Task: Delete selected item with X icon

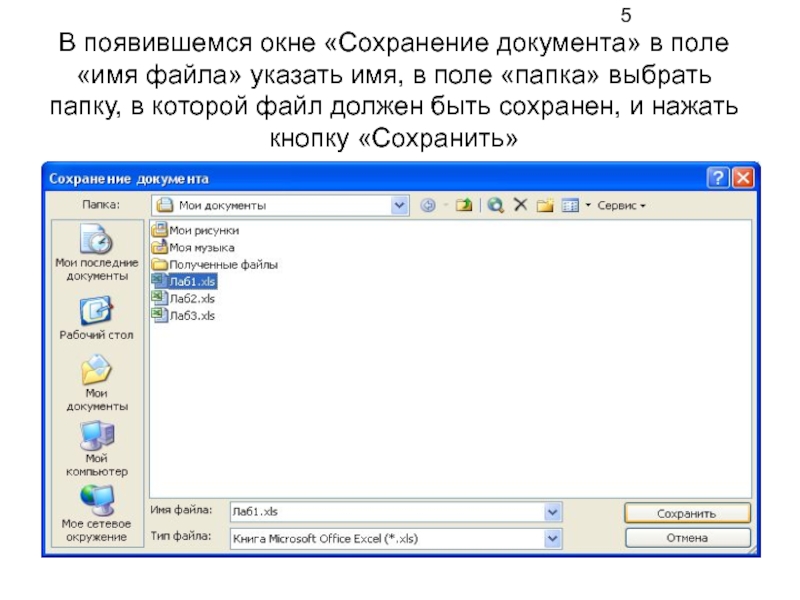Action: [520, 205]
